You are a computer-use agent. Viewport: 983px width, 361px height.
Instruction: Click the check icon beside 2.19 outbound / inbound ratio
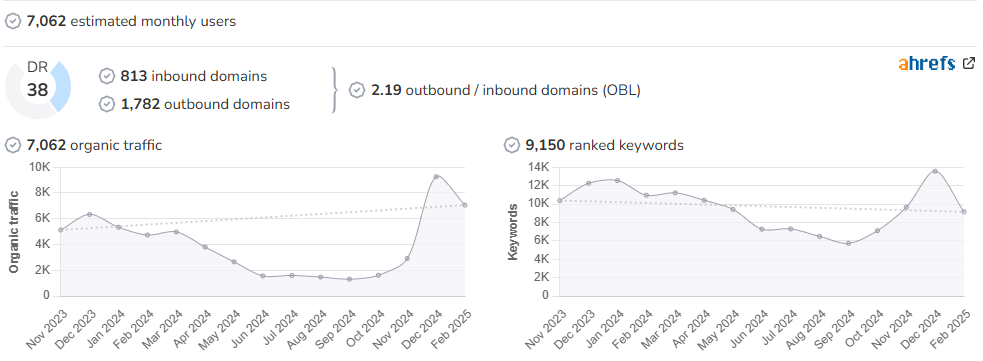click(x=357, y=90)
